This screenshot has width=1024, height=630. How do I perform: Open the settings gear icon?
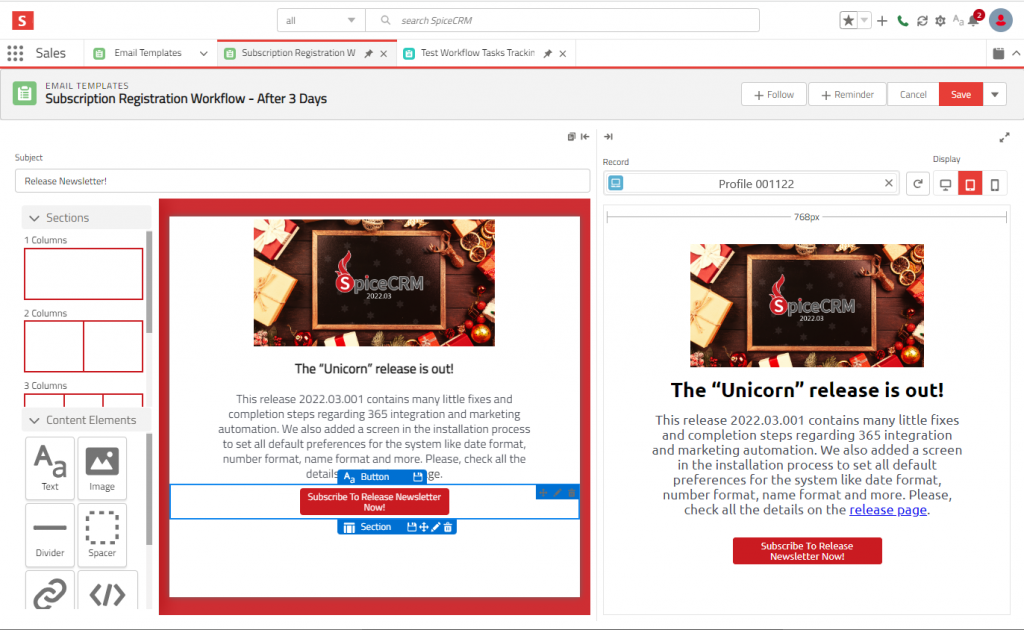coord(940,21)
